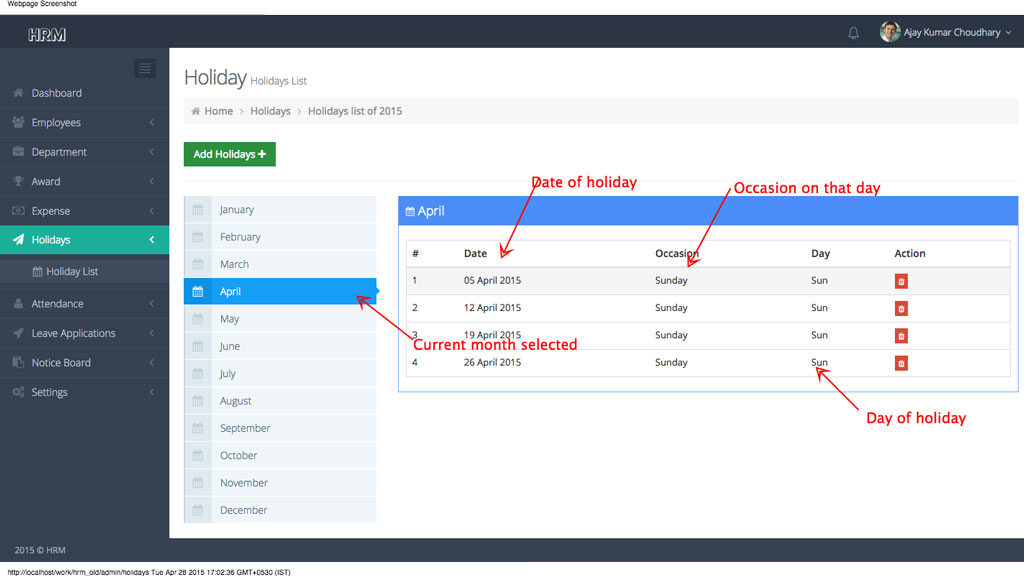This screenshot has height=576, width=1024.
Task: Toggle the sidebar hamburger menu icon
Action: pos(145,68)
